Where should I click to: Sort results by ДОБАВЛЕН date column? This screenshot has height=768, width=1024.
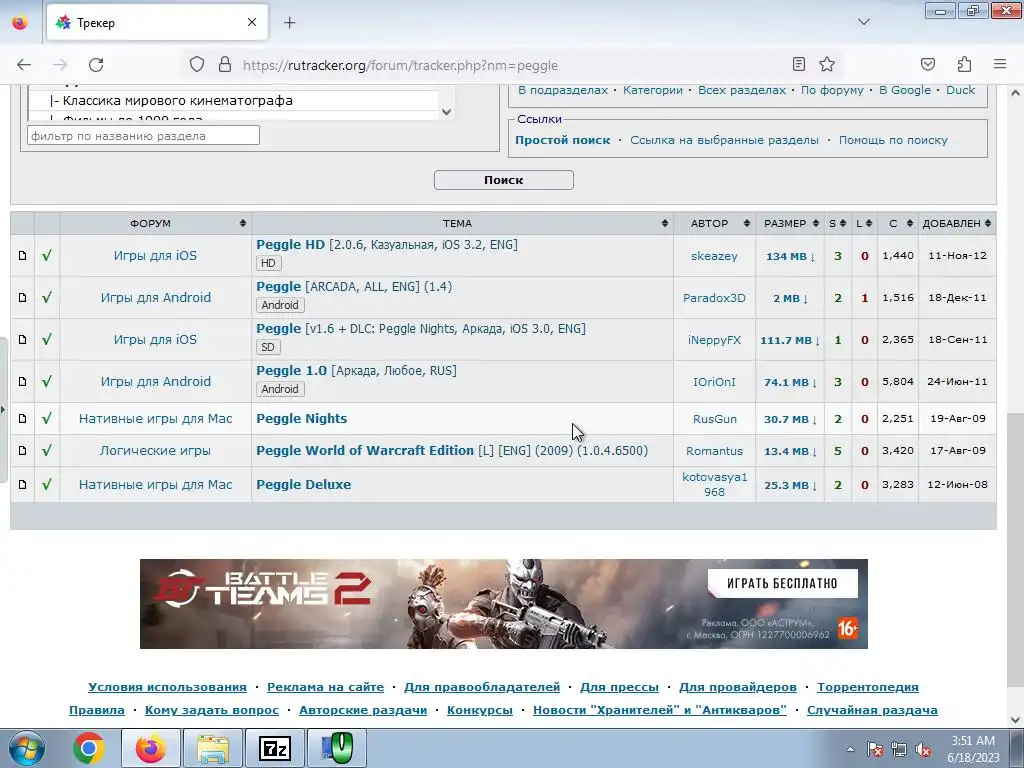point(957,223)
